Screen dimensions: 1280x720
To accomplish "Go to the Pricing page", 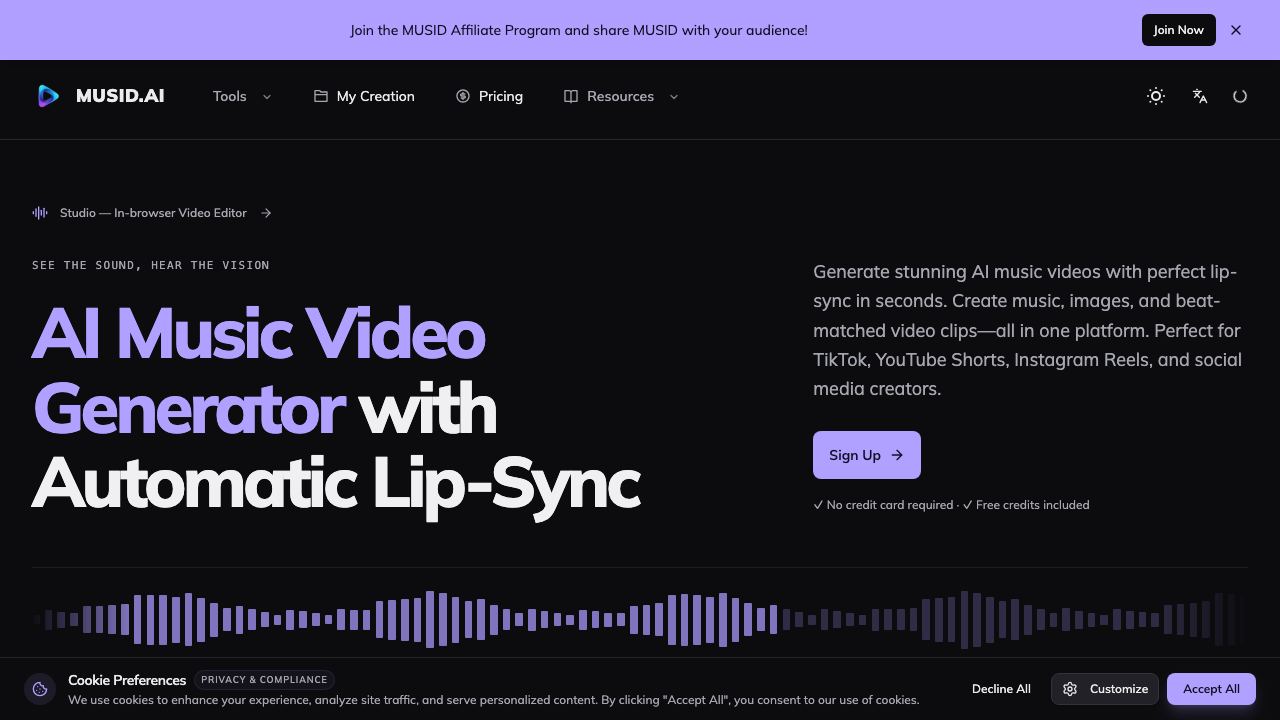I will pos(489,96).
